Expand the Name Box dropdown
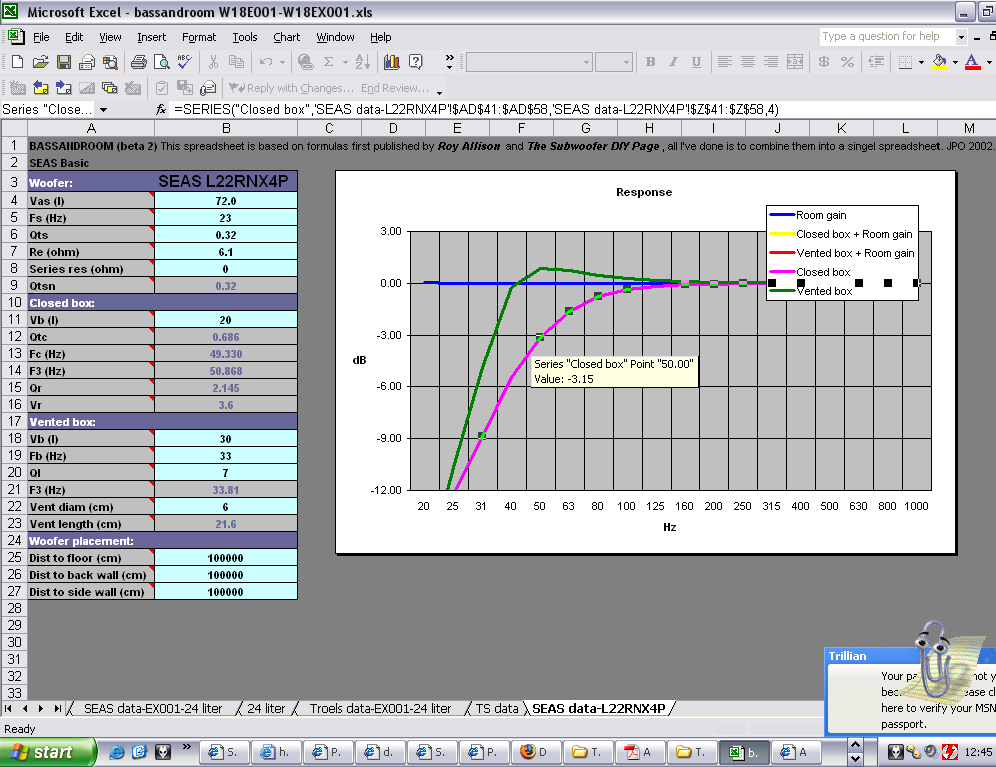996x767 pixels. [x=103, y=110]
